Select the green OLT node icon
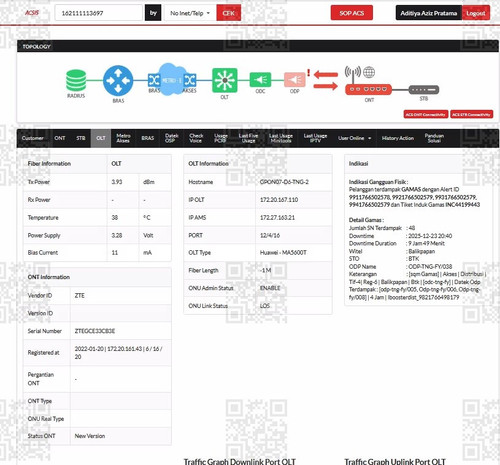This screenshot has height=465, width=500. [225, 80]
